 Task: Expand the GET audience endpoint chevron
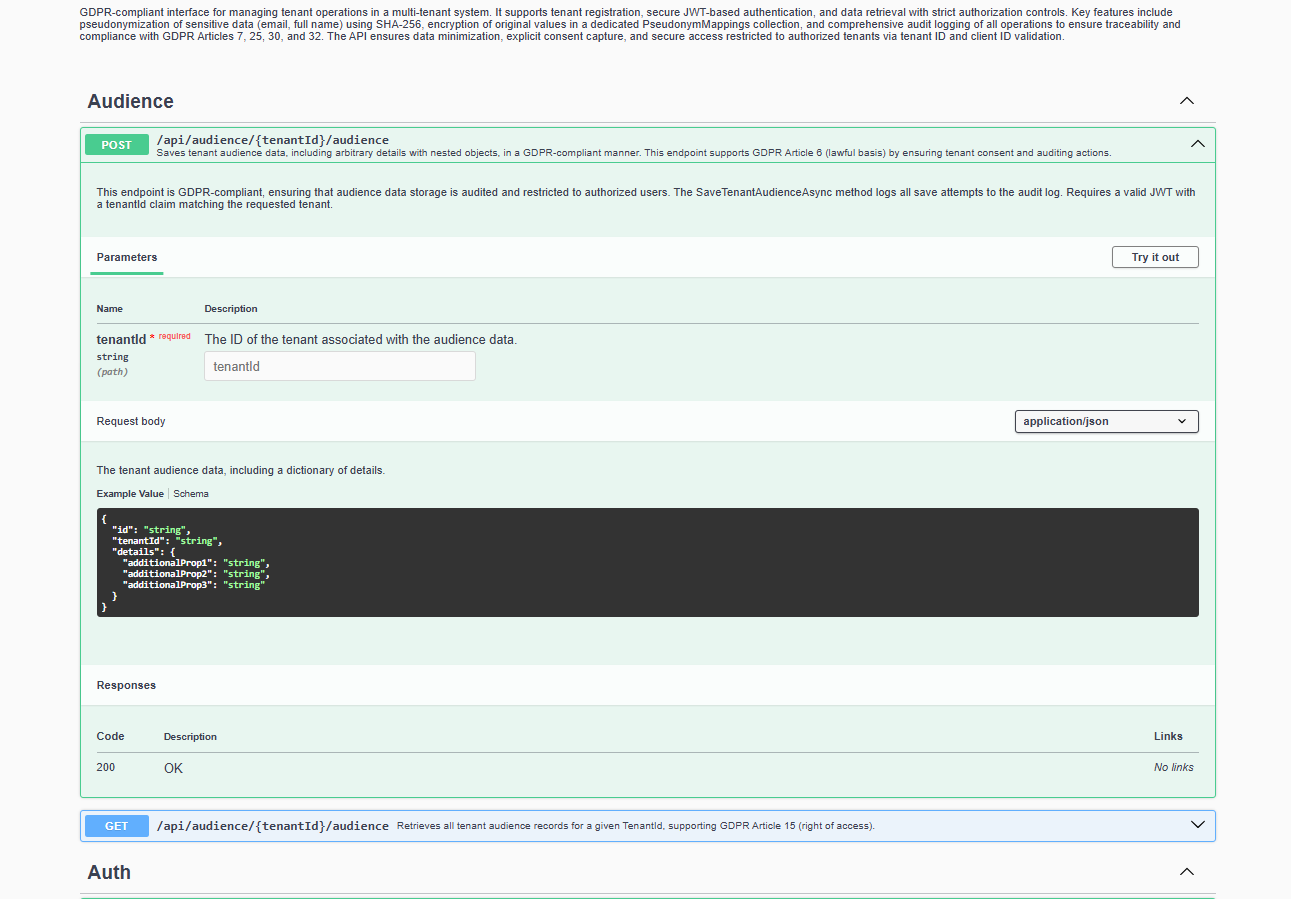[1197, 825]
